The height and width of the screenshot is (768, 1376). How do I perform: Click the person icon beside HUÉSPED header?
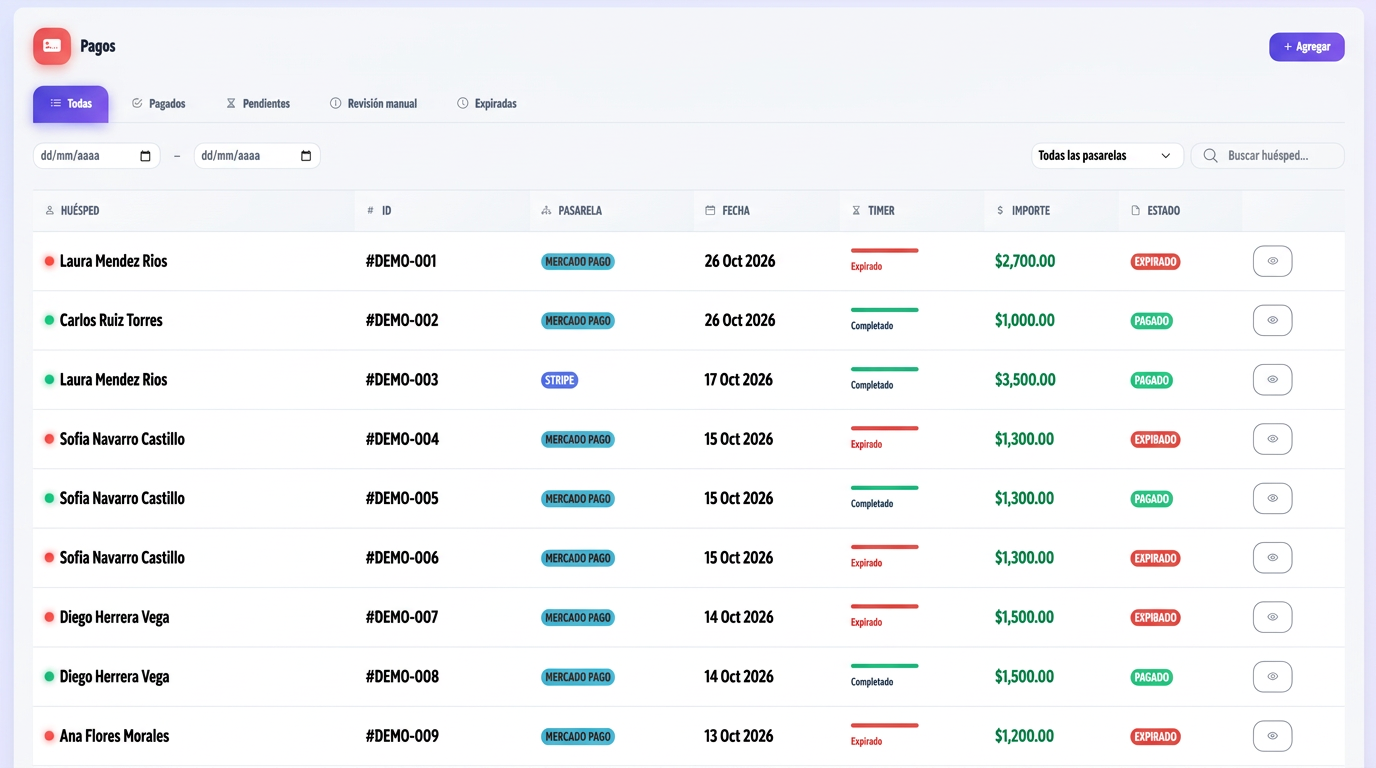[50, 211]
